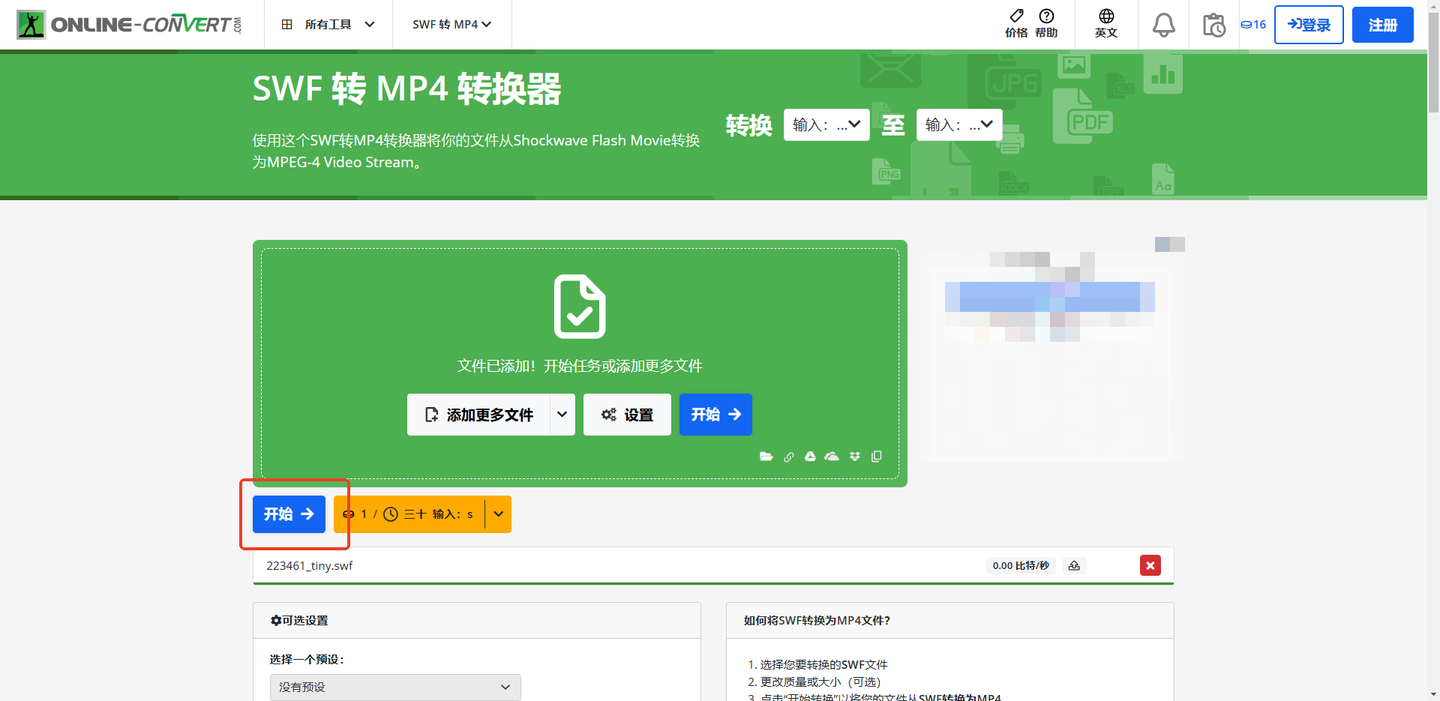Open 设置 settings in the upload box
This screenshot has height=701, width=1440.
[x=627, y=414]
